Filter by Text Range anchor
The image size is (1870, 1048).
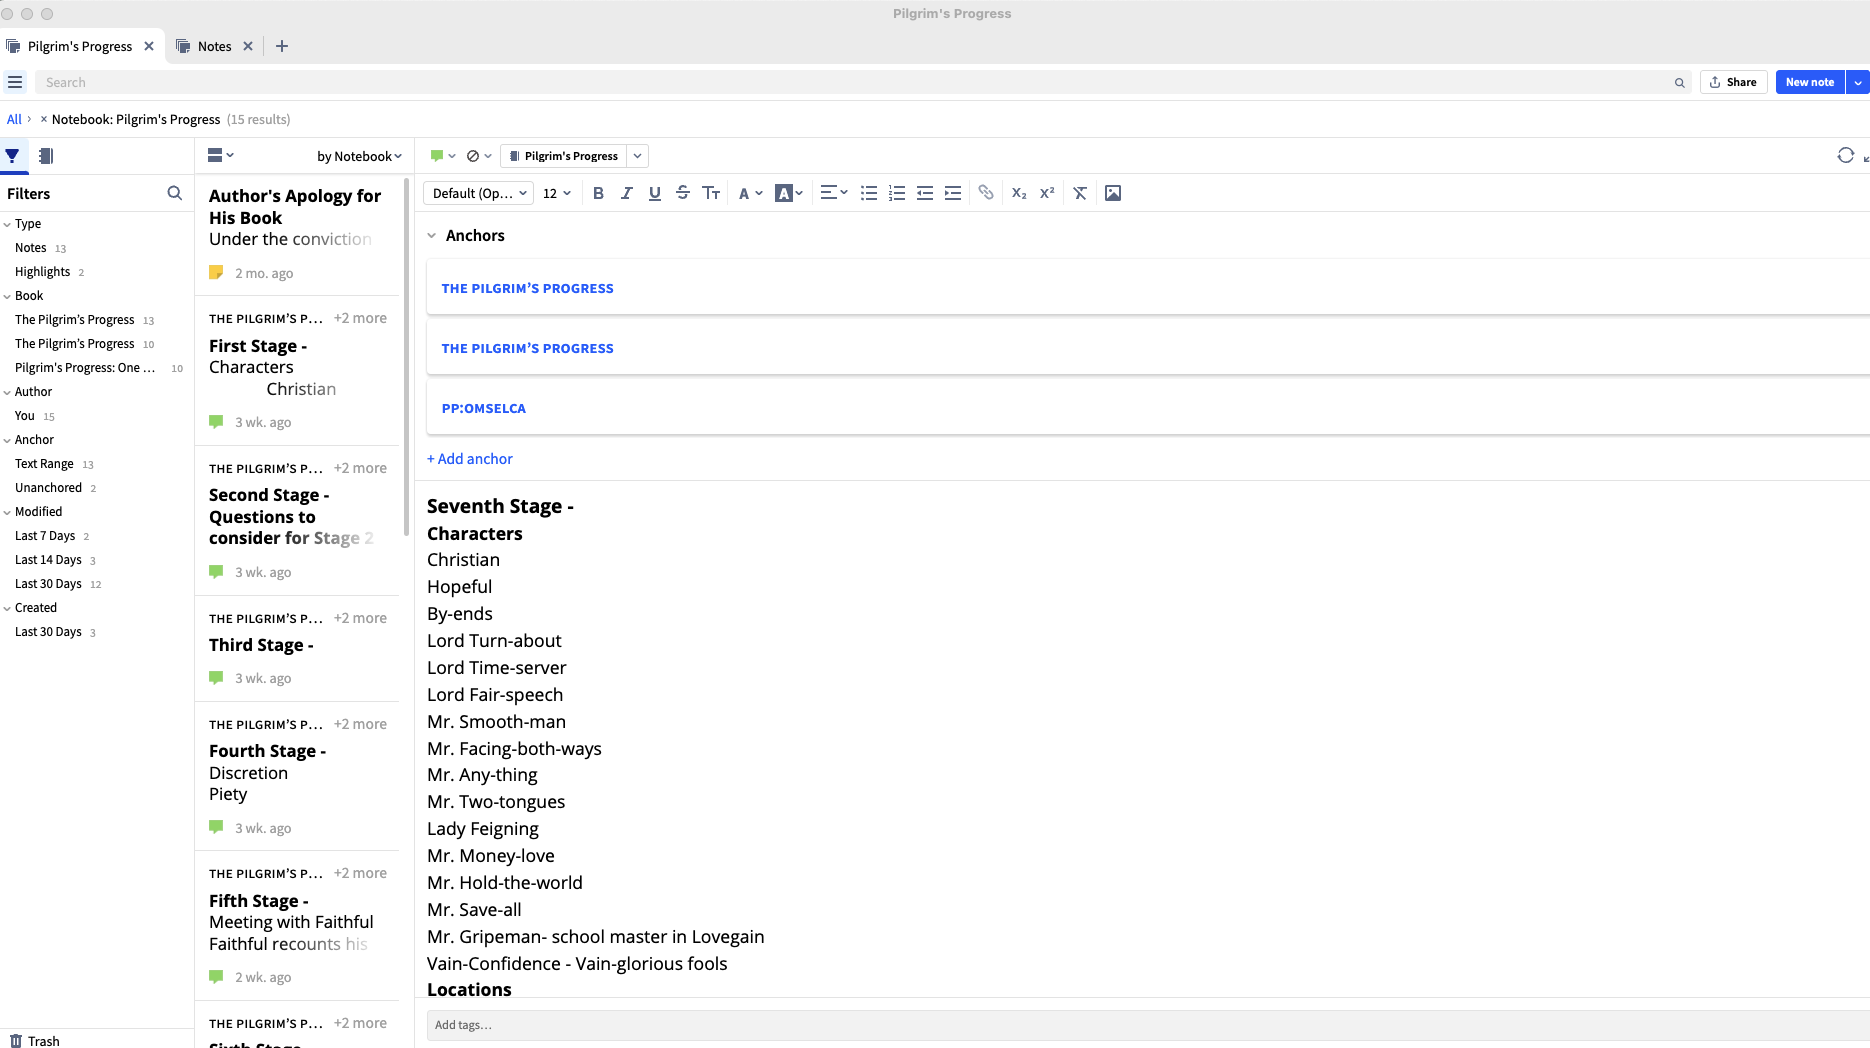(44, 464)
